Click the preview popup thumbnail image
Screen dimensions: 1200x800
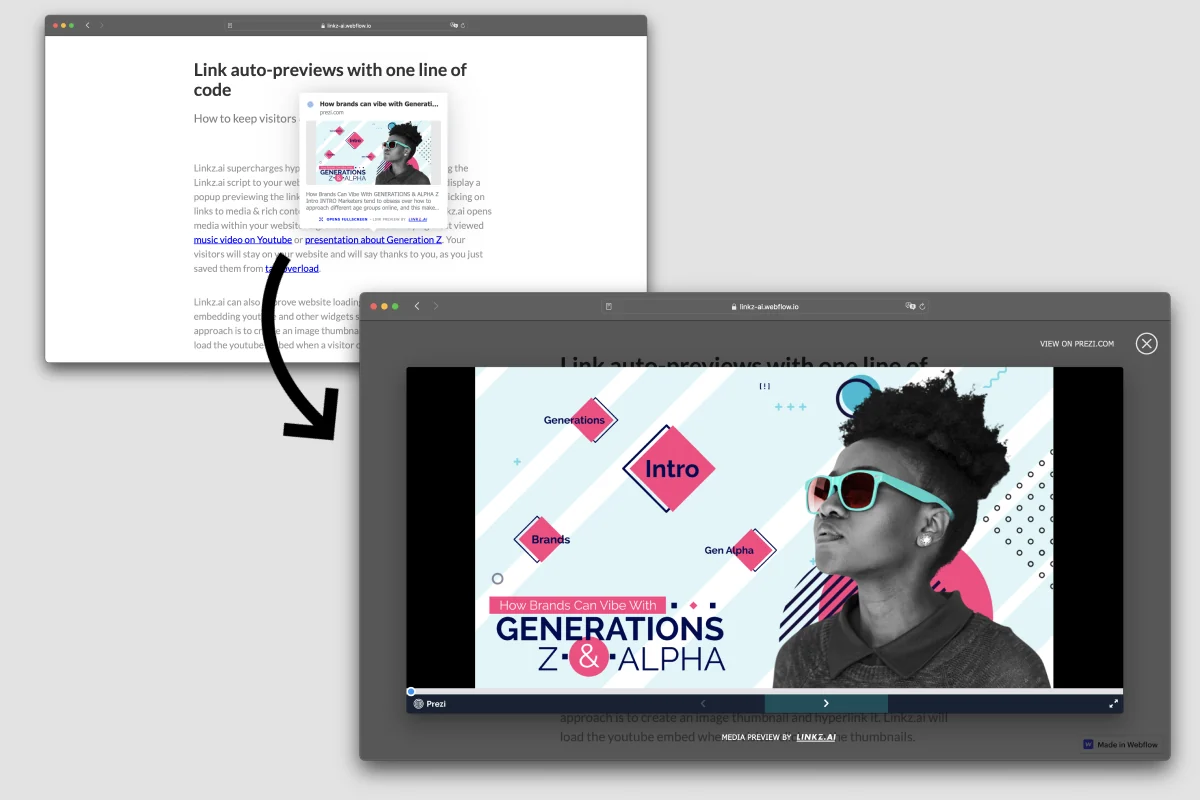coord(373,153)
